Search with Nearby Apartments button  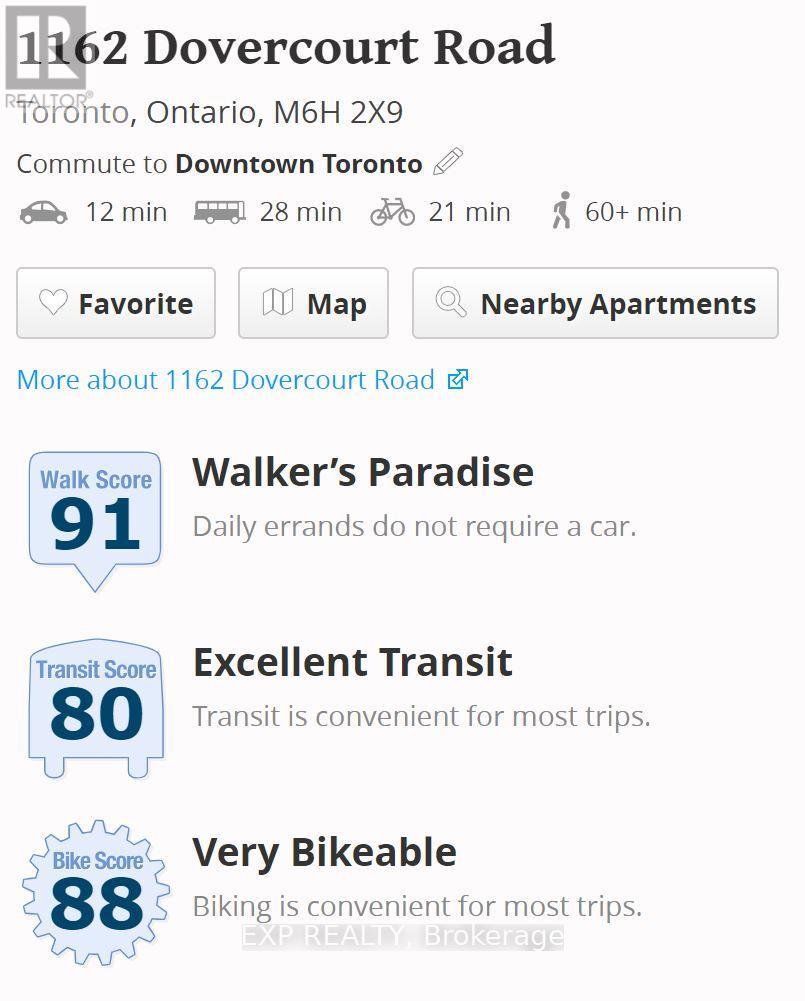click(596, 303)
